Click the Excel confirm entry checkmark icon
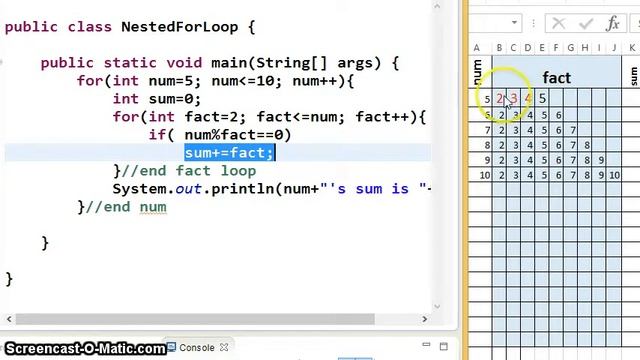Image resolution: width=640 pixels, height=360 pixels. [x=586, y=24]
